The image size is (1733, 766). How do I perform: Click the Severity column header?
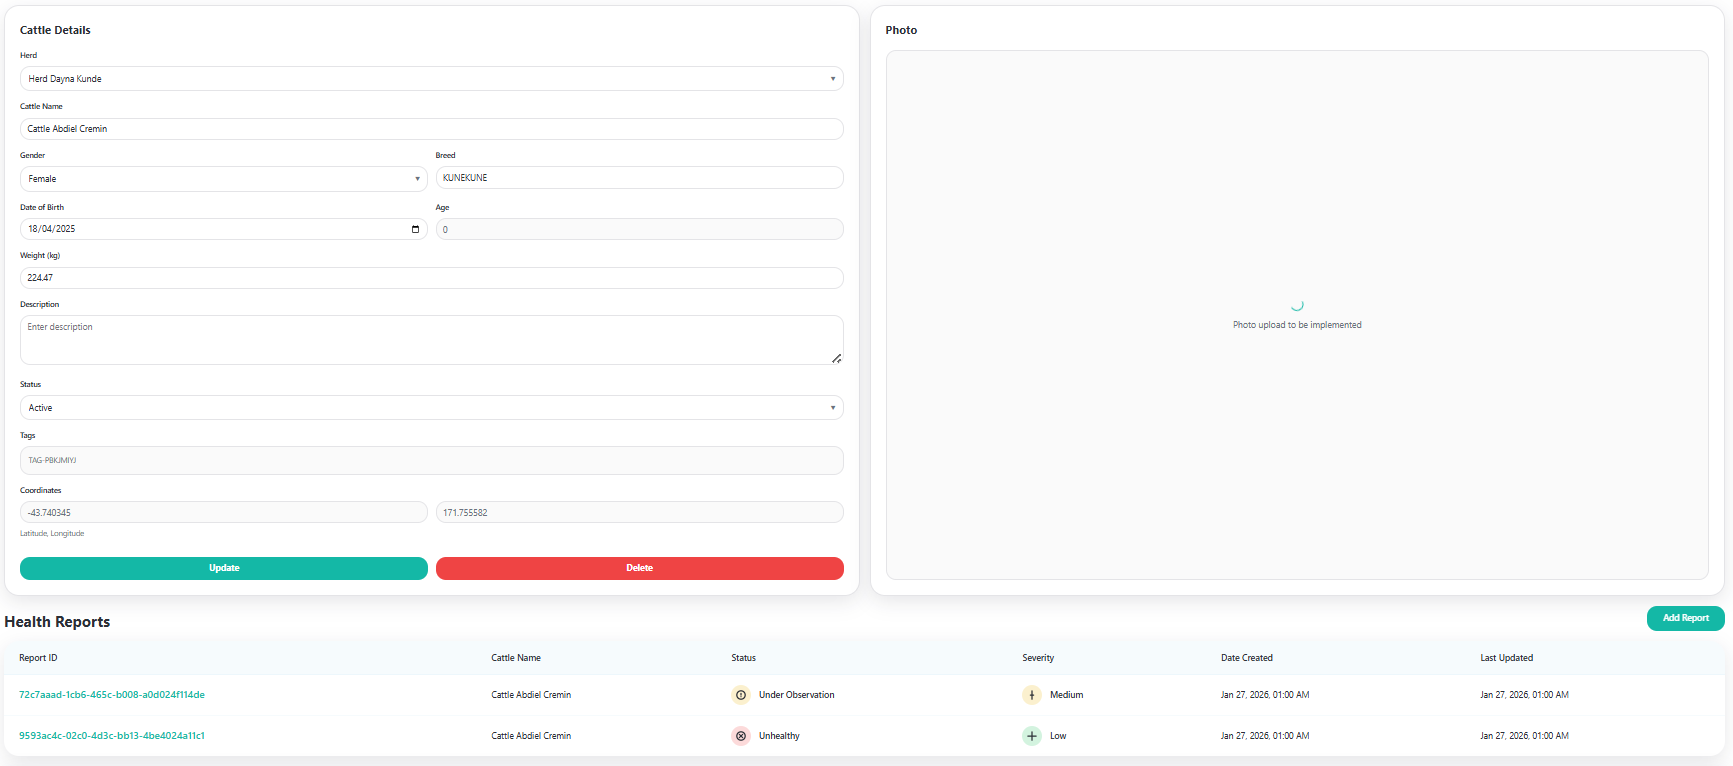(x=1038, y=658)
